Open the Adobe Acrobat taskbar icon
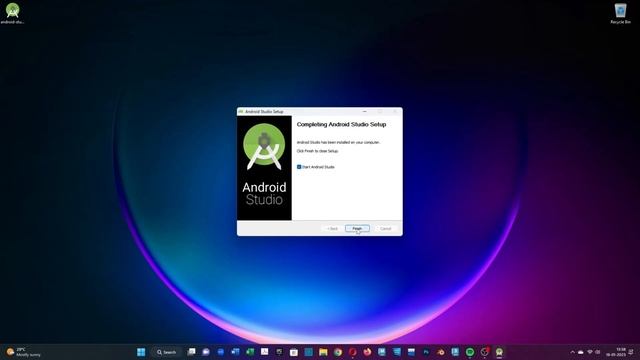 pyautogui.click(x=264, y=352)
